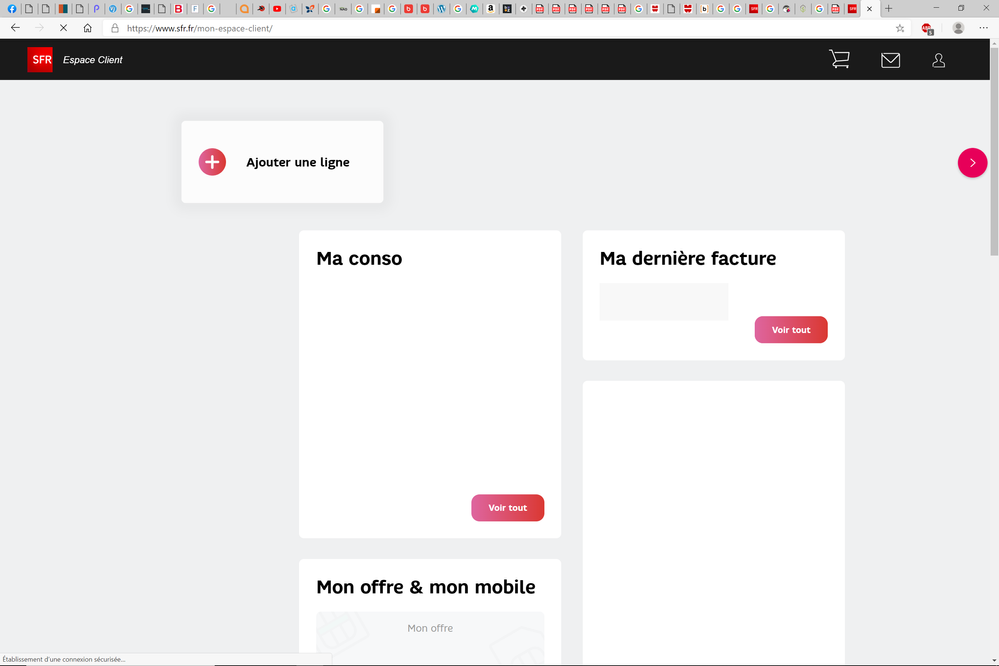The height and width of the screenshot is (666, 999).
Task: Stop page loading with the X button
Action: point(63,28)
